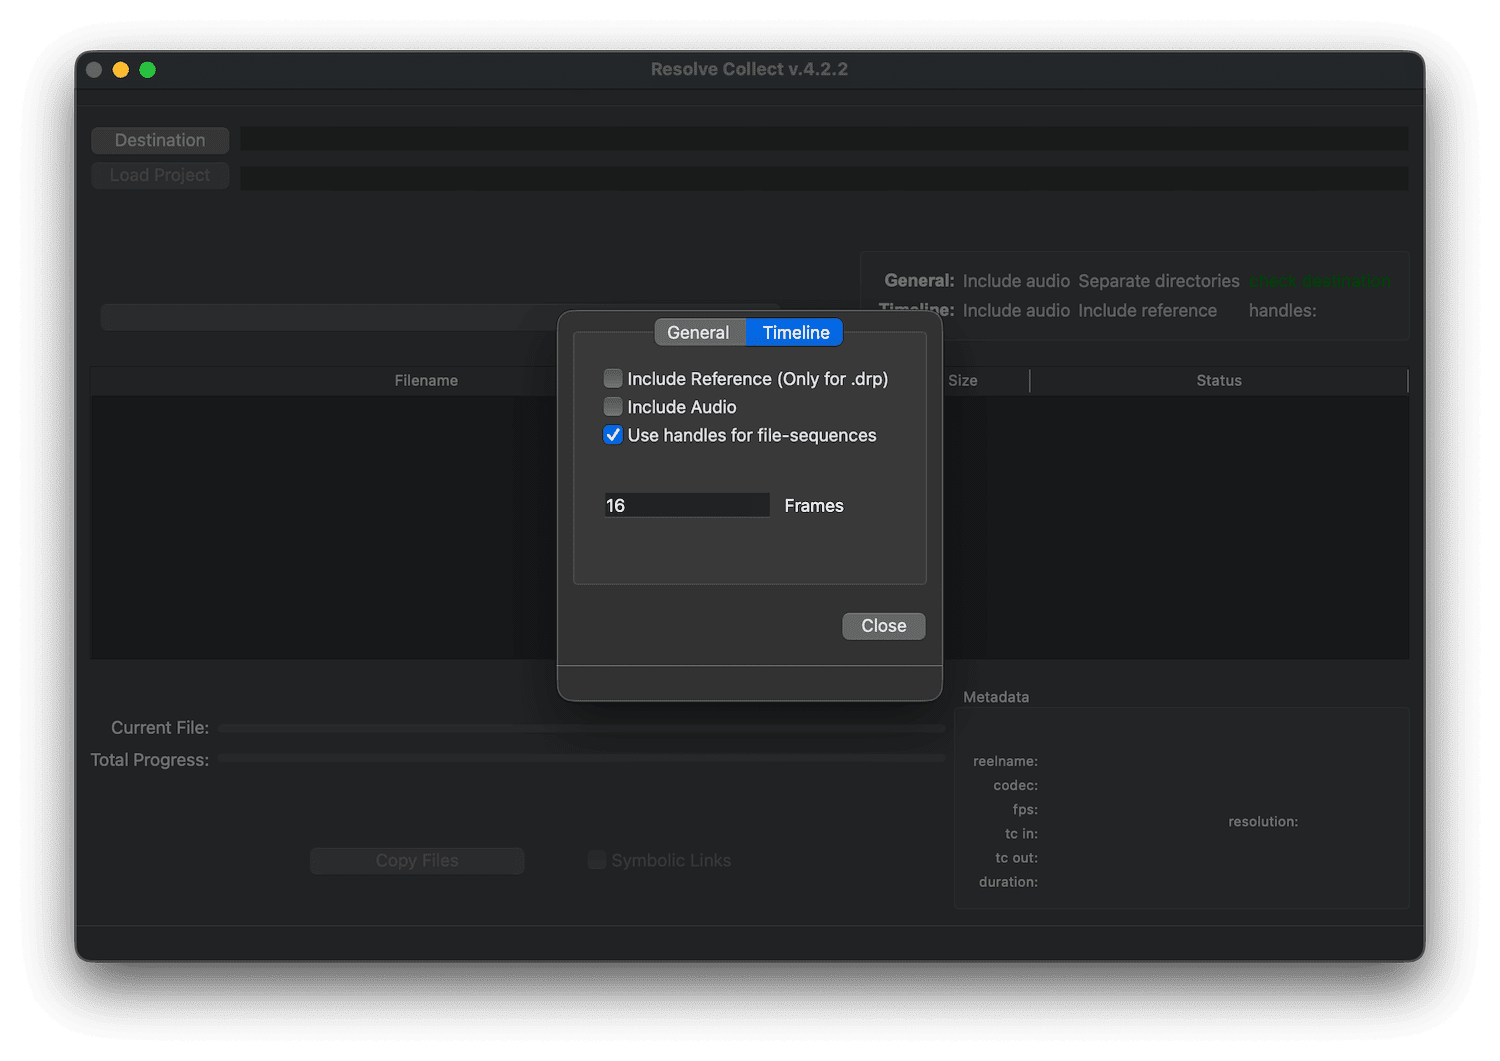Toggle the Symbolic Links checkbox
1500x1061 pixels.
pyautogui.click(x=597, y=860)
